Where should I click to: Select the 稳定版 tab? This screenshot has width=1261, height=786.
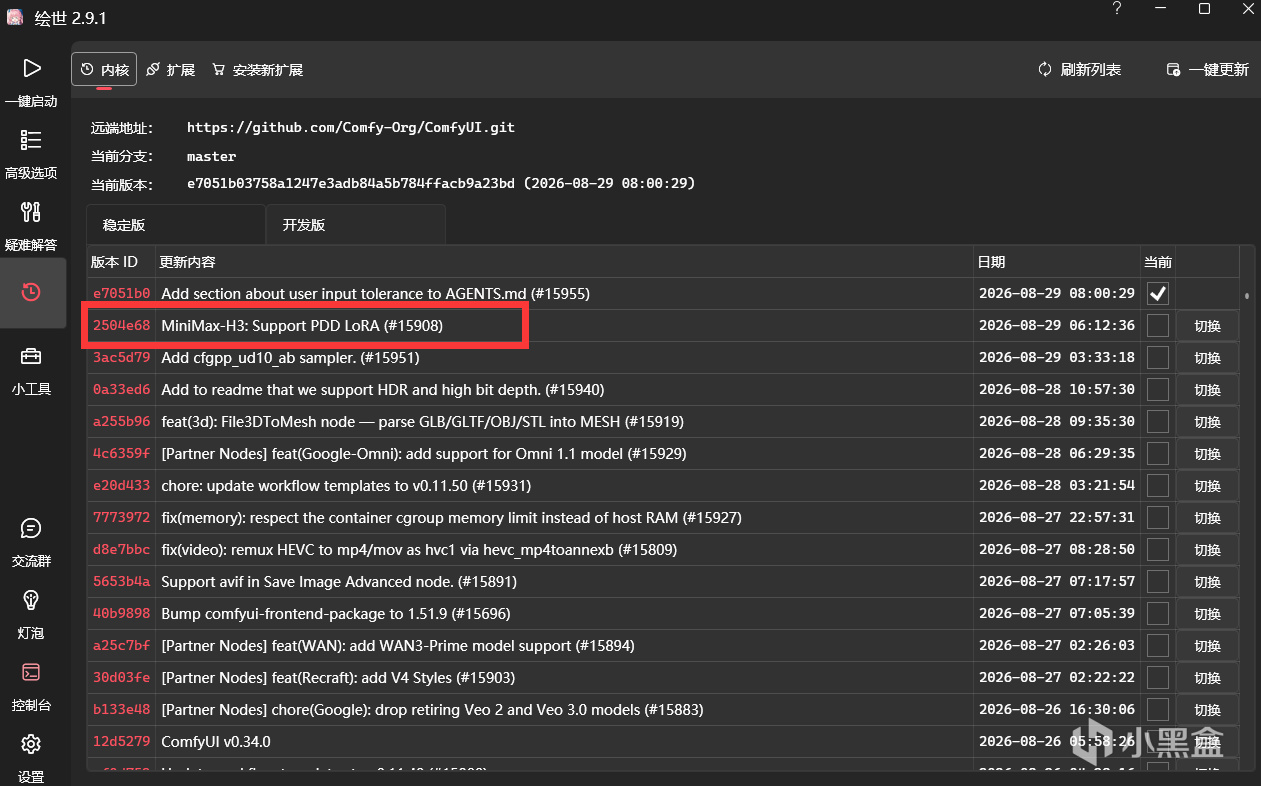[x=176, y=225]
